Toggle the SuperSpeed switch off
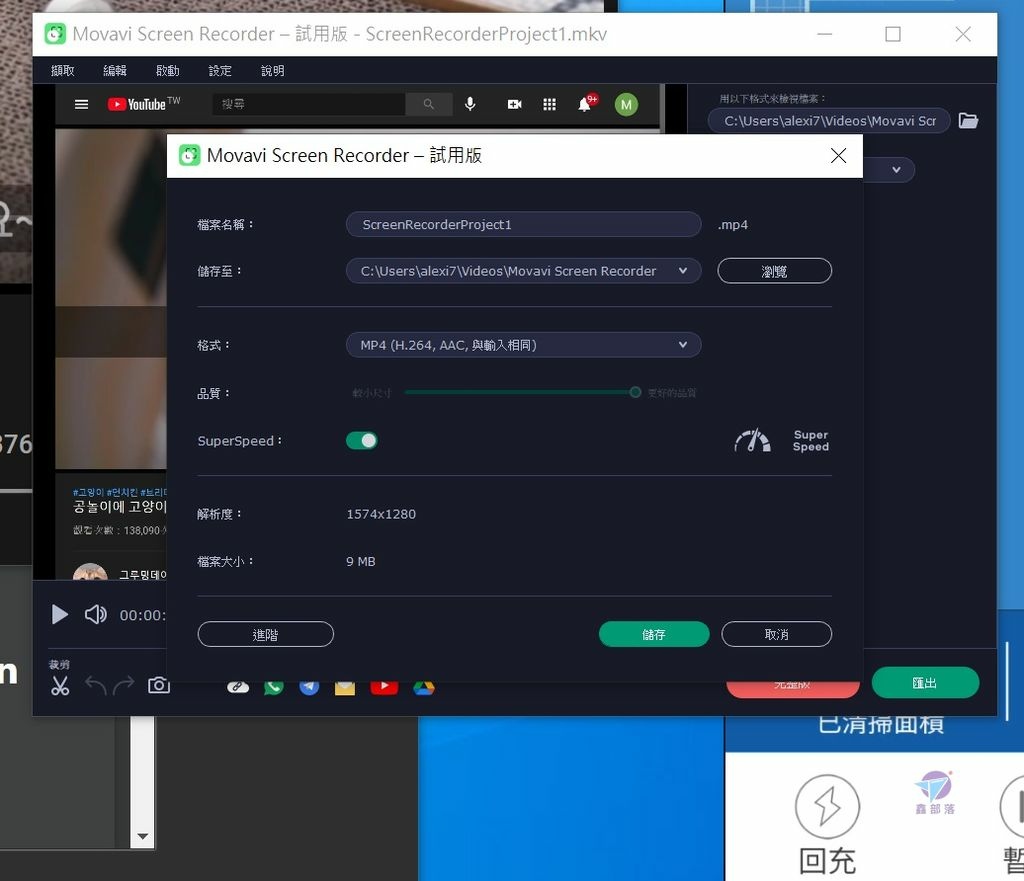Screen dimensions: 1024x881 (361, 441)
